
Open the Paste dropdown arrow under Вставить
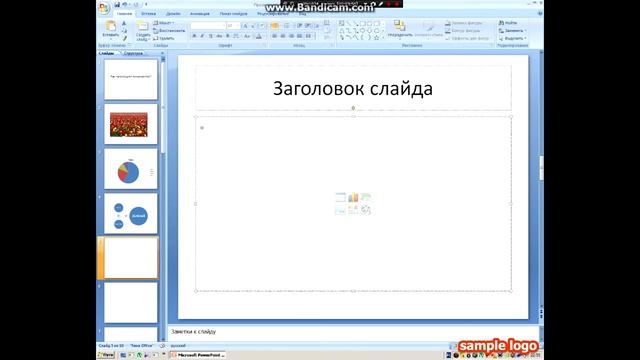click(111, 38)
